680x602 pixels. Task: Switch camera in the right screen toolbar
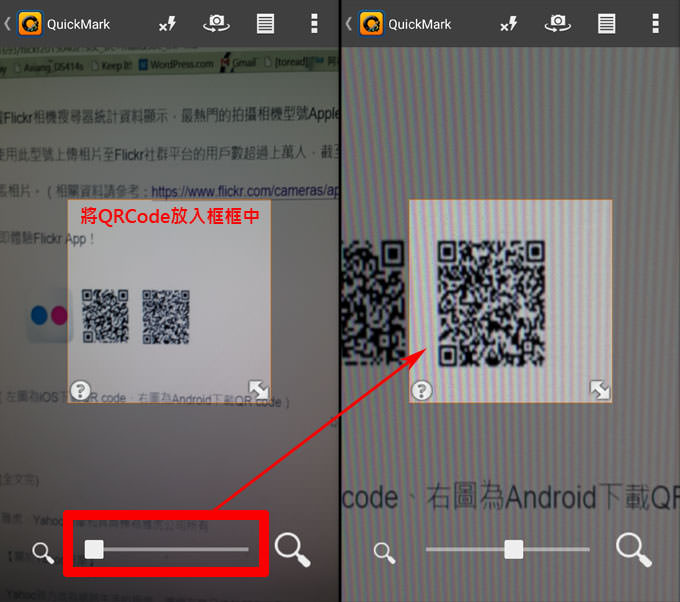[x=557, y=24]
